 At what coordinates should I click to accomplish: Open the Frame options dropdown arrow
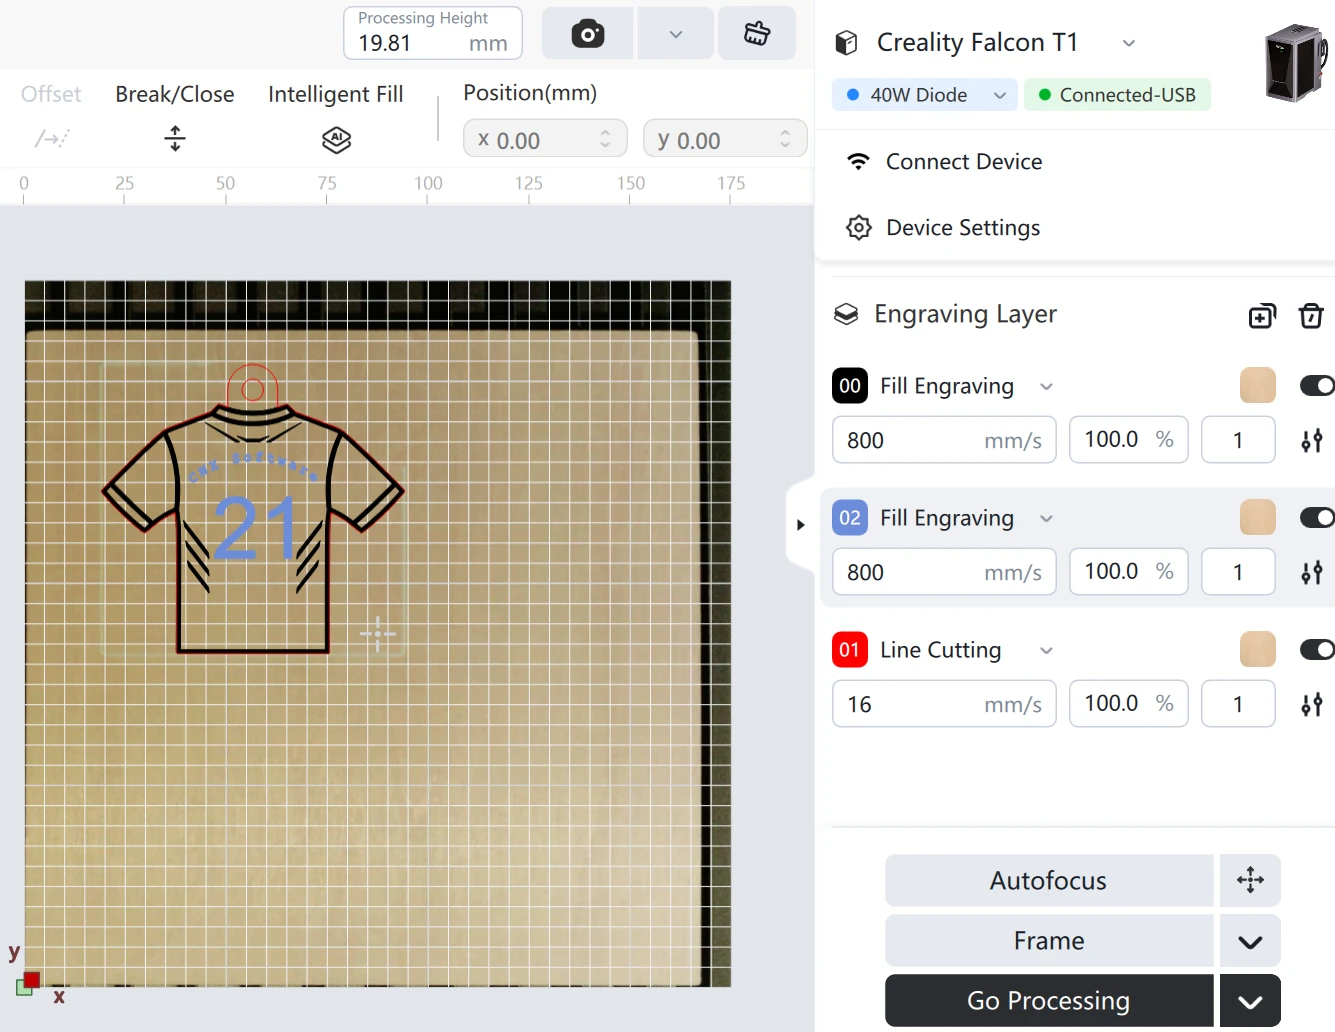coord(1250,941)
